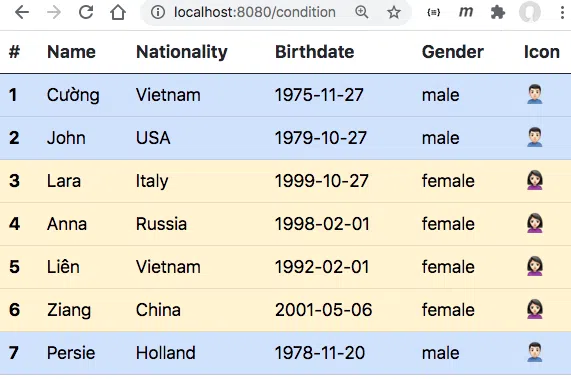Select the name Lara
The height and width of the screenshot is (379, 571).
coord(64,181)
